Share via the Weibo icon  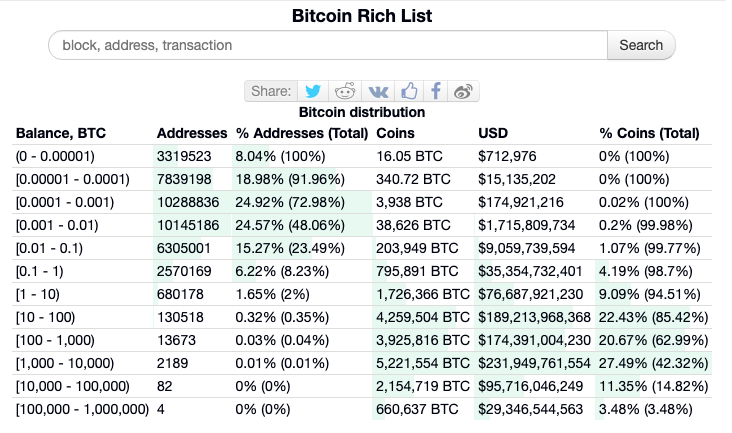click(x=463, y=91)
